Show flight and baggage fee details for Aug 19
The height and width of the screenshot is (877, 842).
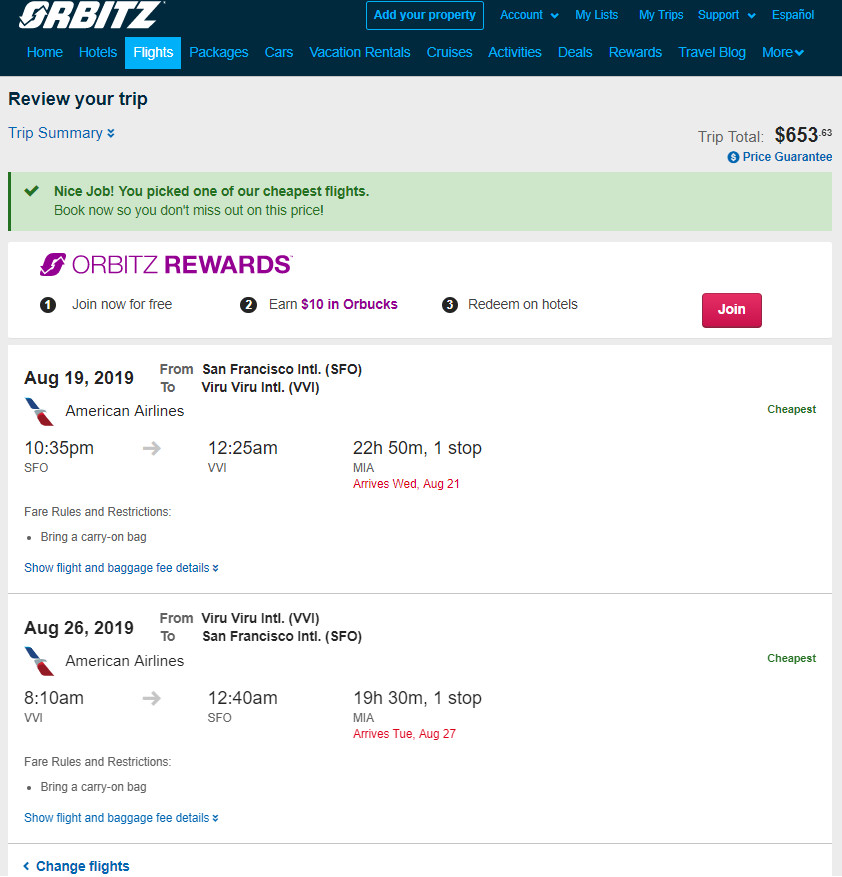(121, 568)
